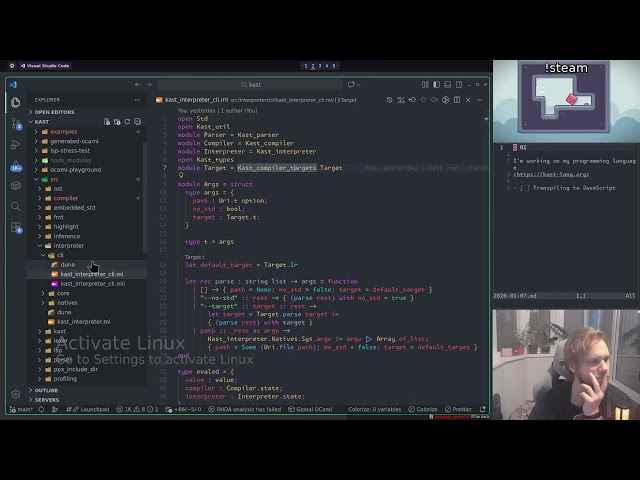The width and height of the screenshot is (640, 480).
Task: Toggle Primary Side Bar visibility
Action: pos(437,84)
